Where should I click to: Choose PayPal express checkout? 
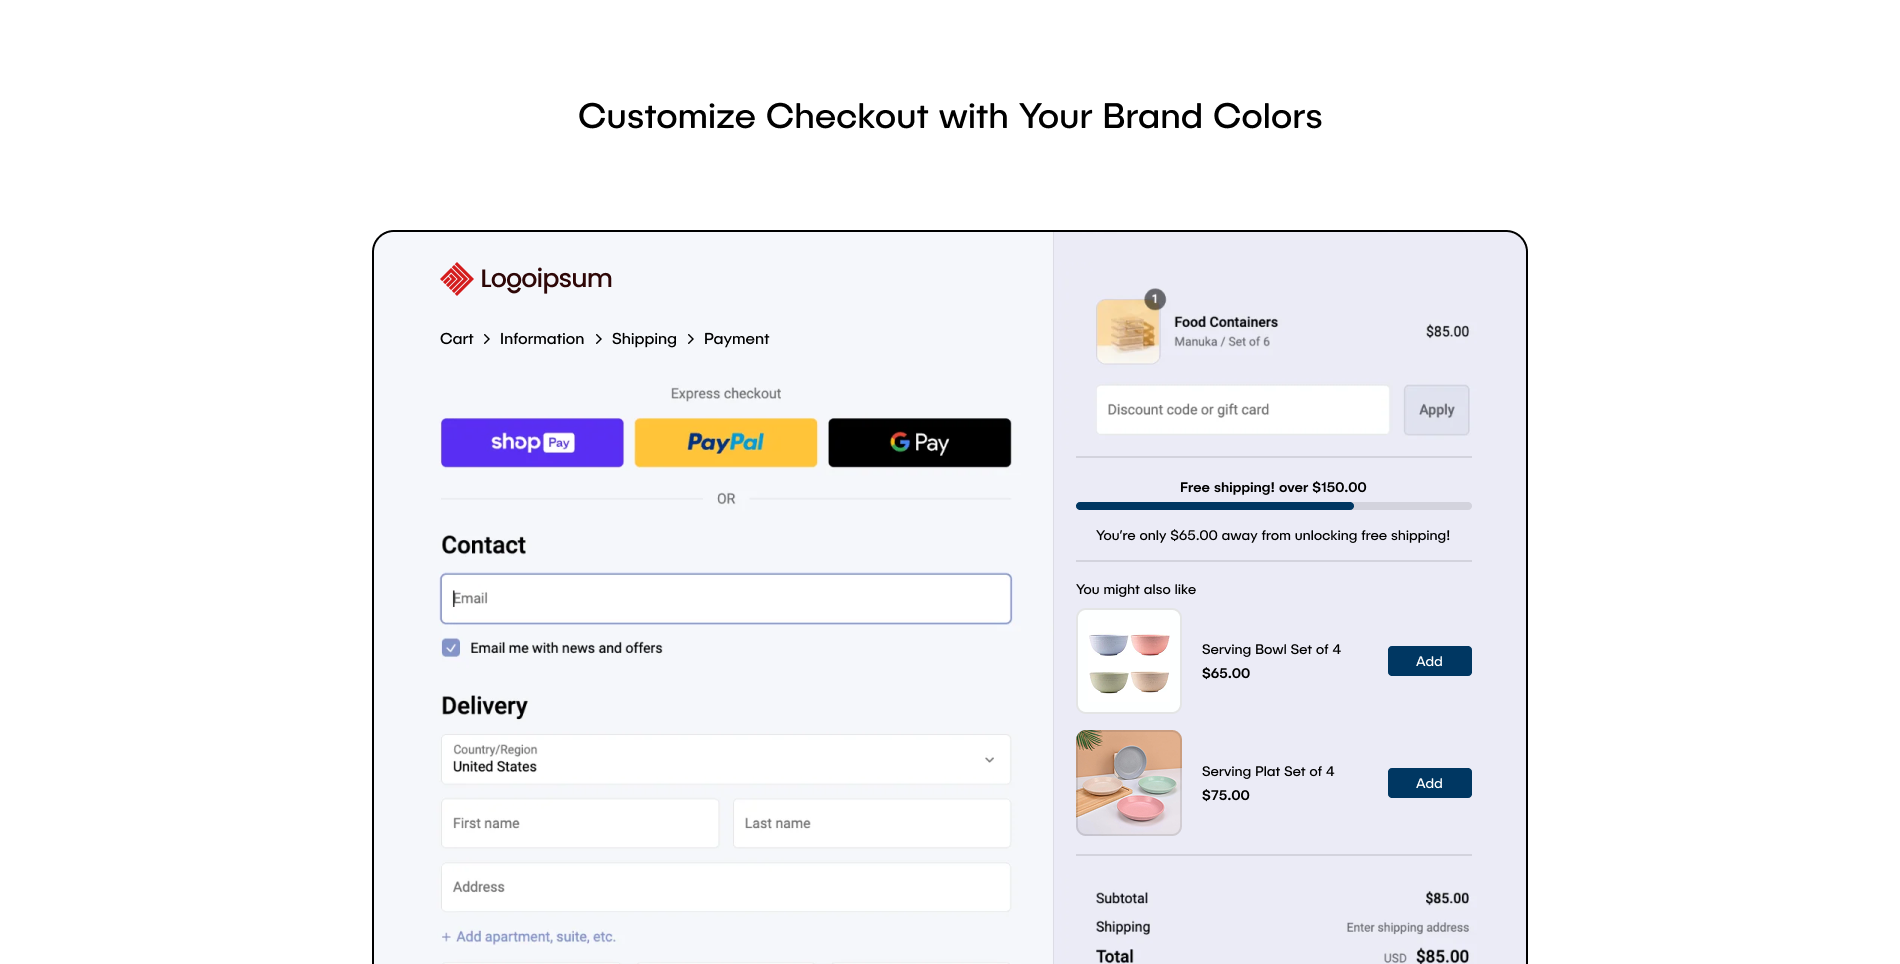pos(726,443)
